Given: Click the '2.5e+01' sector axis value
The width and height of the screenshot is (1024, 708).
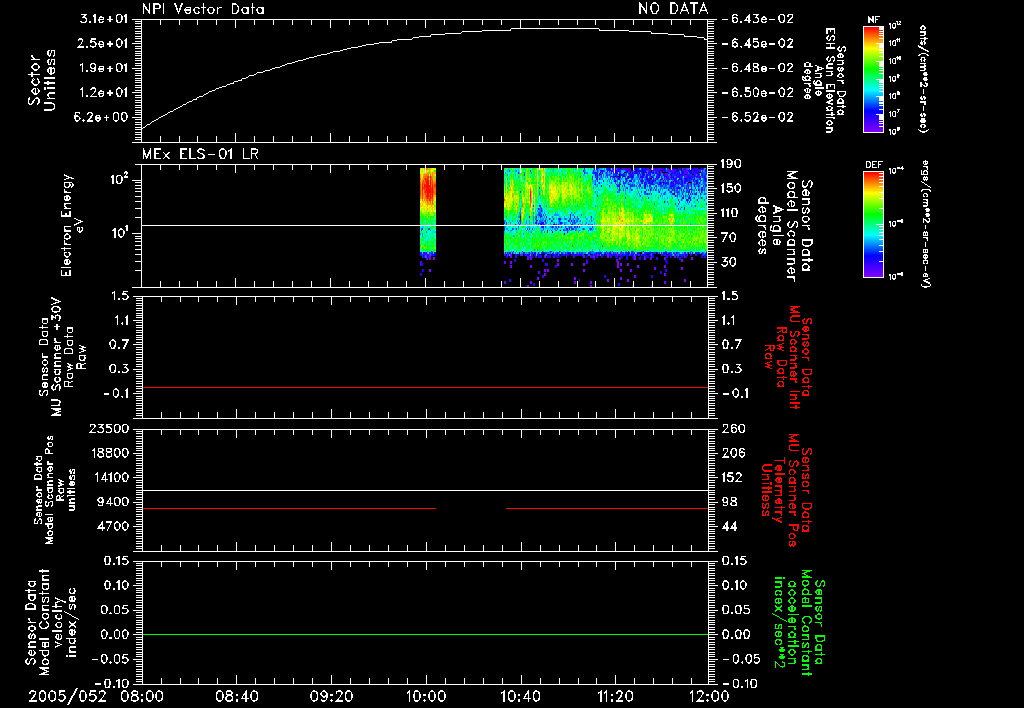Looking at the screenshot, I should click(x=103, y=43).
